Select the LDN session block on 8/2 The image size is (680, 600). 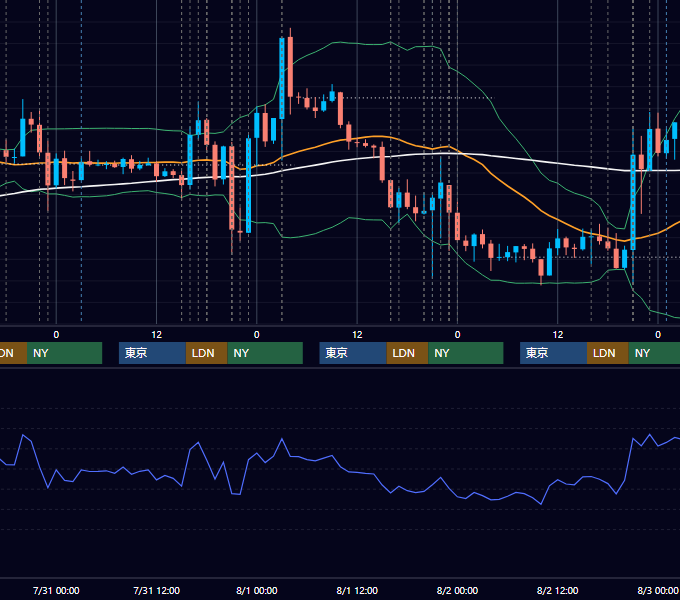pyautogui.click(x=608, y=353)
